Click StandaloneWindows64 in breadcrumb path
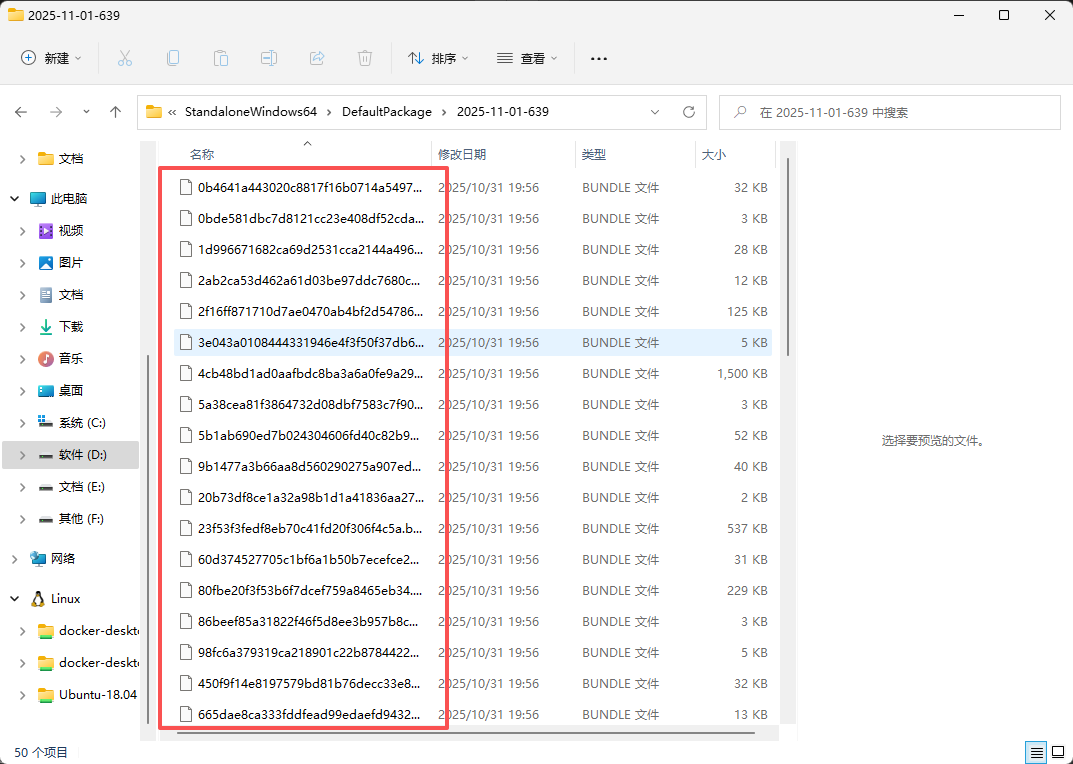Image resolution: width=1073 pixels, height=764 pixels. click(251, 112)
